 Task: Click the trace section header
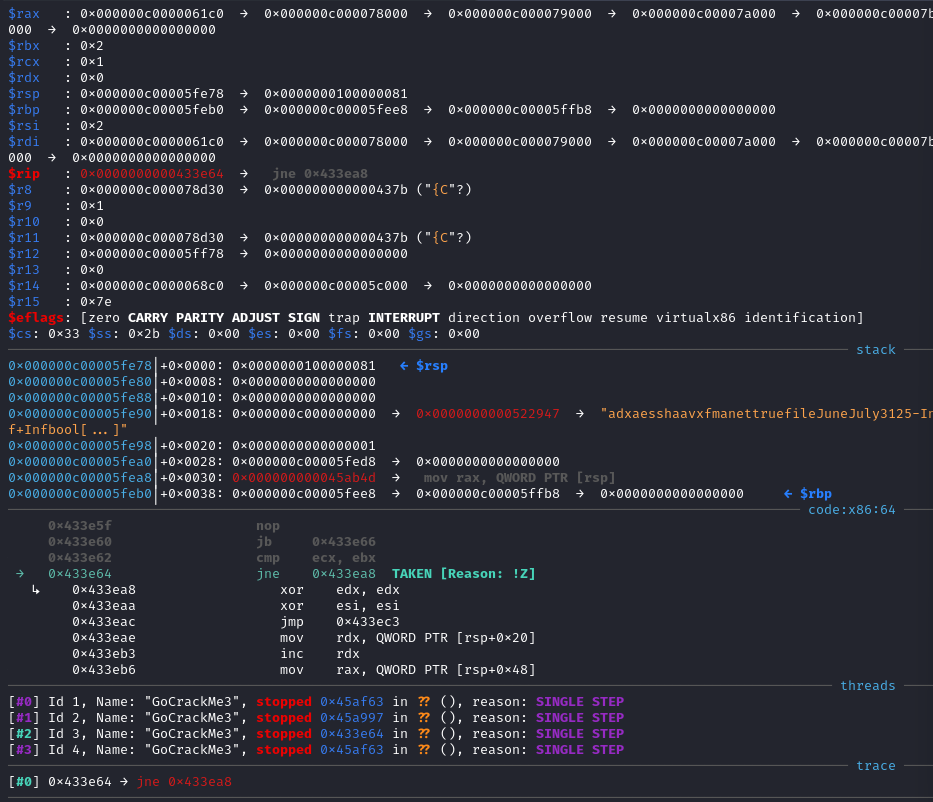[875, 766]
